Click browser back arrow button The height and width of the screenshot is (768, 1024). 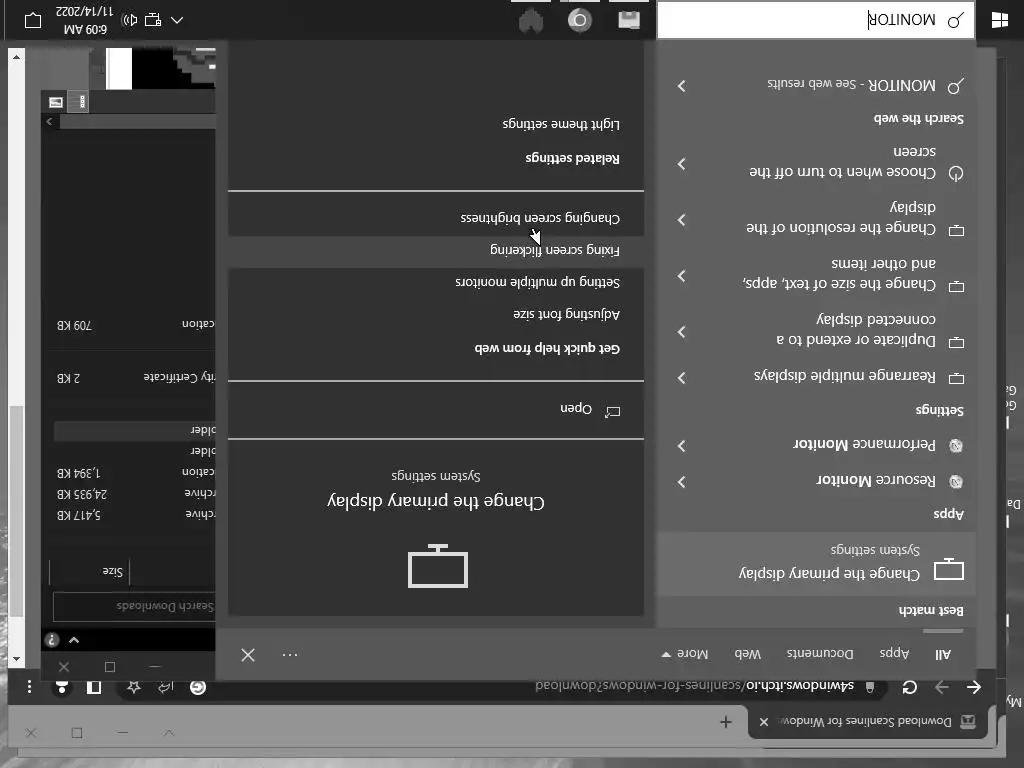click(974, 687)
